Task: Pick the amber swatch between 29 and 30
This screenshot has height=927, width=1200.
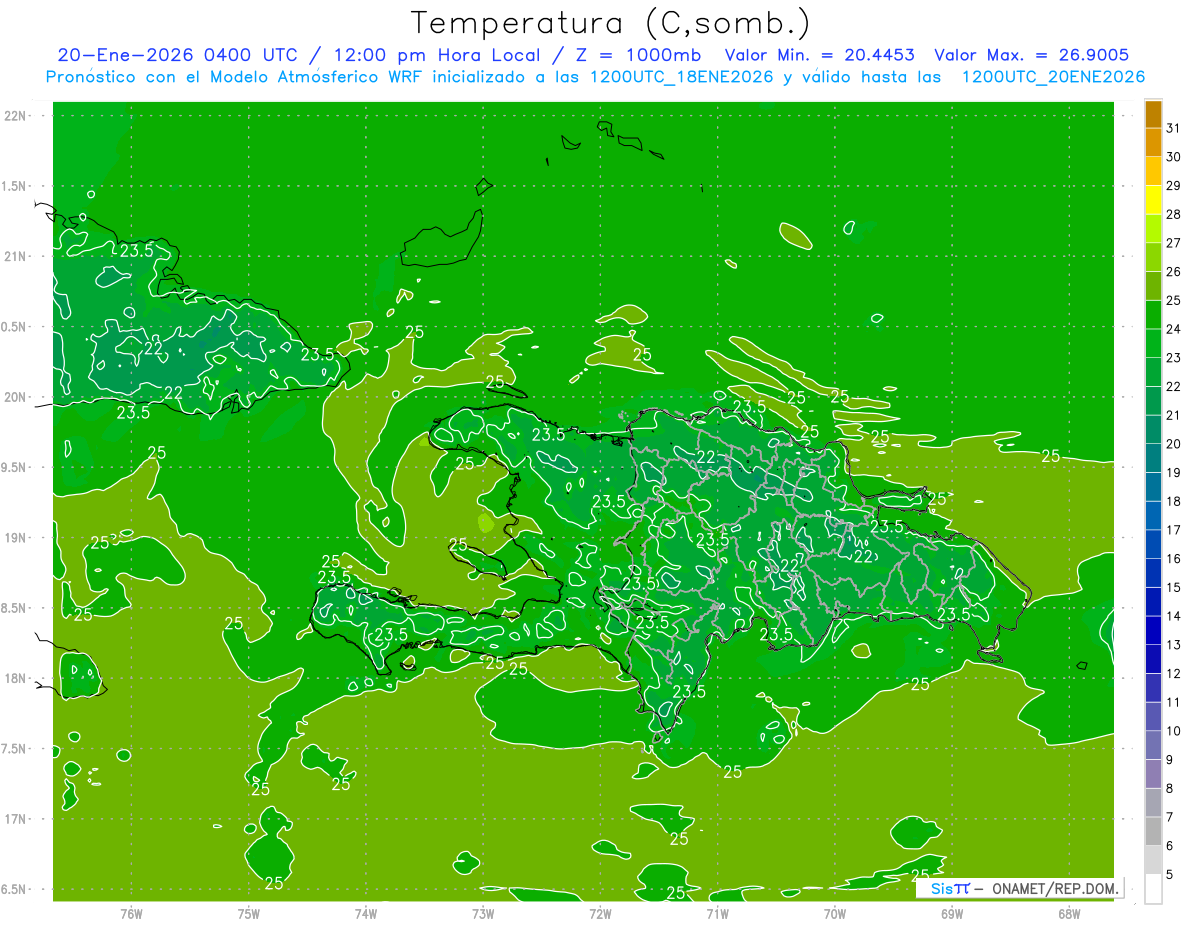Action: tap(1153, 171)
